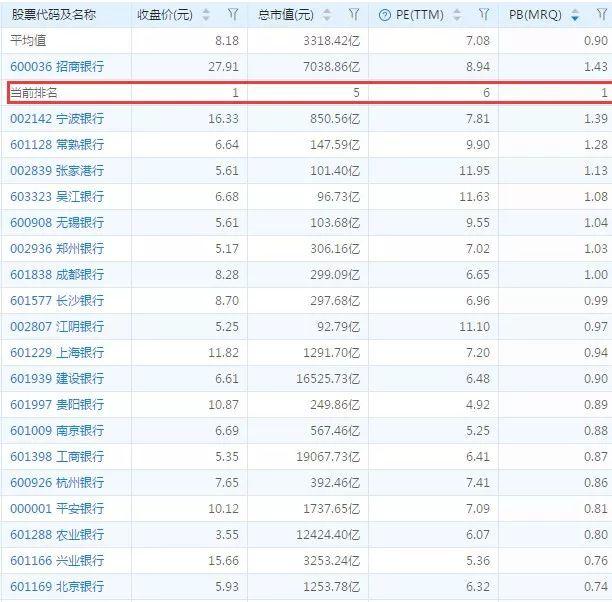Image resolution: width=612 pixels, height=602 pixels.
Task: Open stock 601939 建设银行
Action: pyautogui.click(x=57, y=378)
